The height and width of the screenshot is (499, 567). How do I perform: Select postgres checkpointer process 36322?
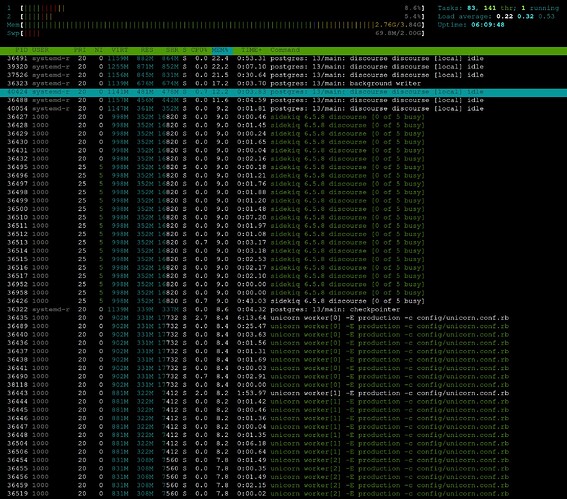point(284,310)
